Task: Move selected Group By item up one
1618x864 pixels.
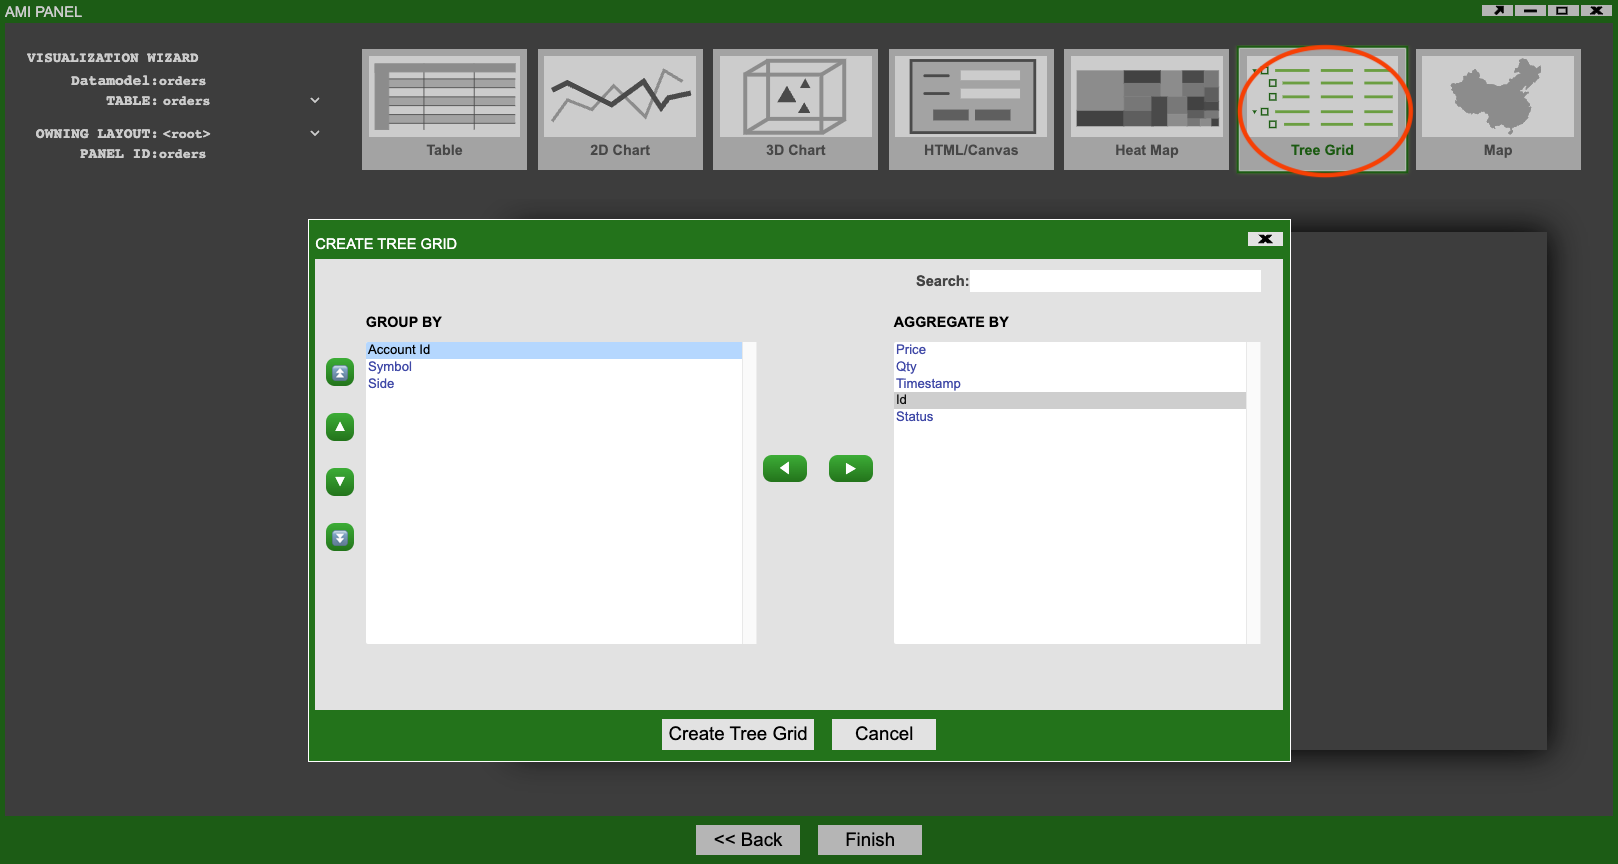Action: tap(340, 427)
